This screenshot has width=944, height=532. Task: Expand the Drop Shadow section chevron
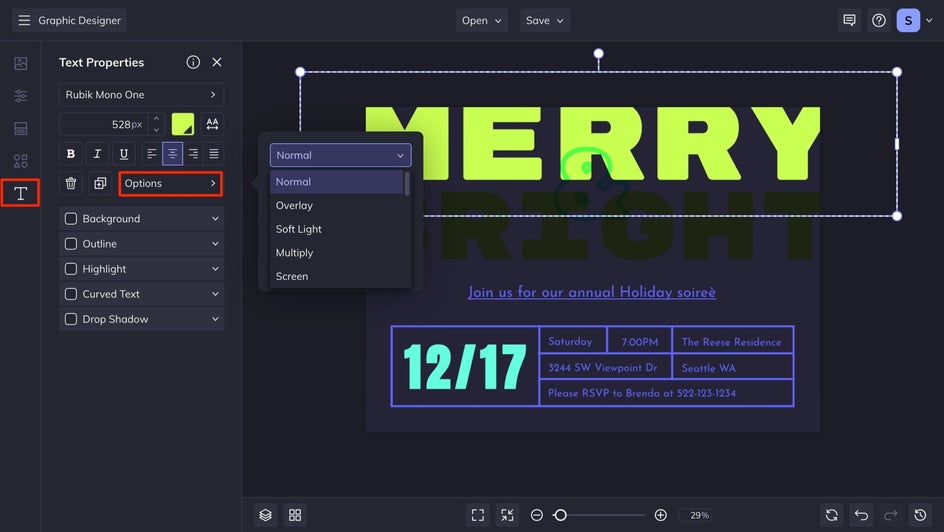pos(215,319)
